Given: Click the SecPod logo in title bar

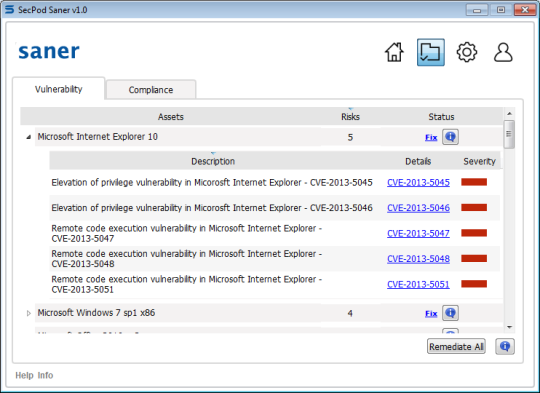Looking at the screenshot, I should [x=9, y=10].
